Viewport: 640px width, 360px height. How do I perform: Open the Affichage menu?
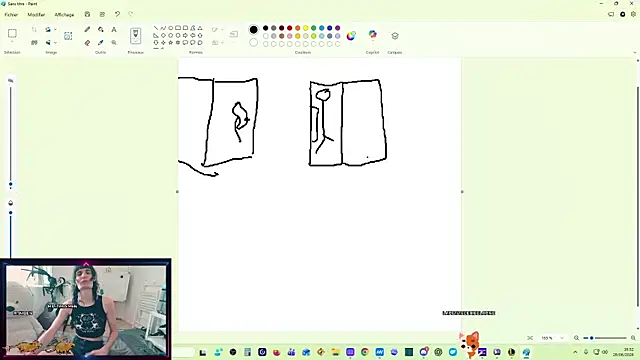pos(64,15)
